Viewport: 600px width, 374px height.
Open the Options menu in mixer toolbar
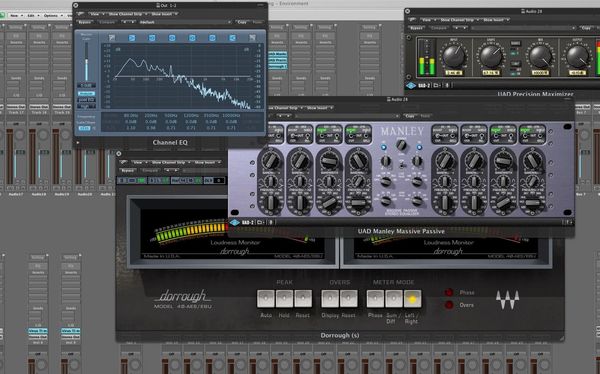[52, 15]
